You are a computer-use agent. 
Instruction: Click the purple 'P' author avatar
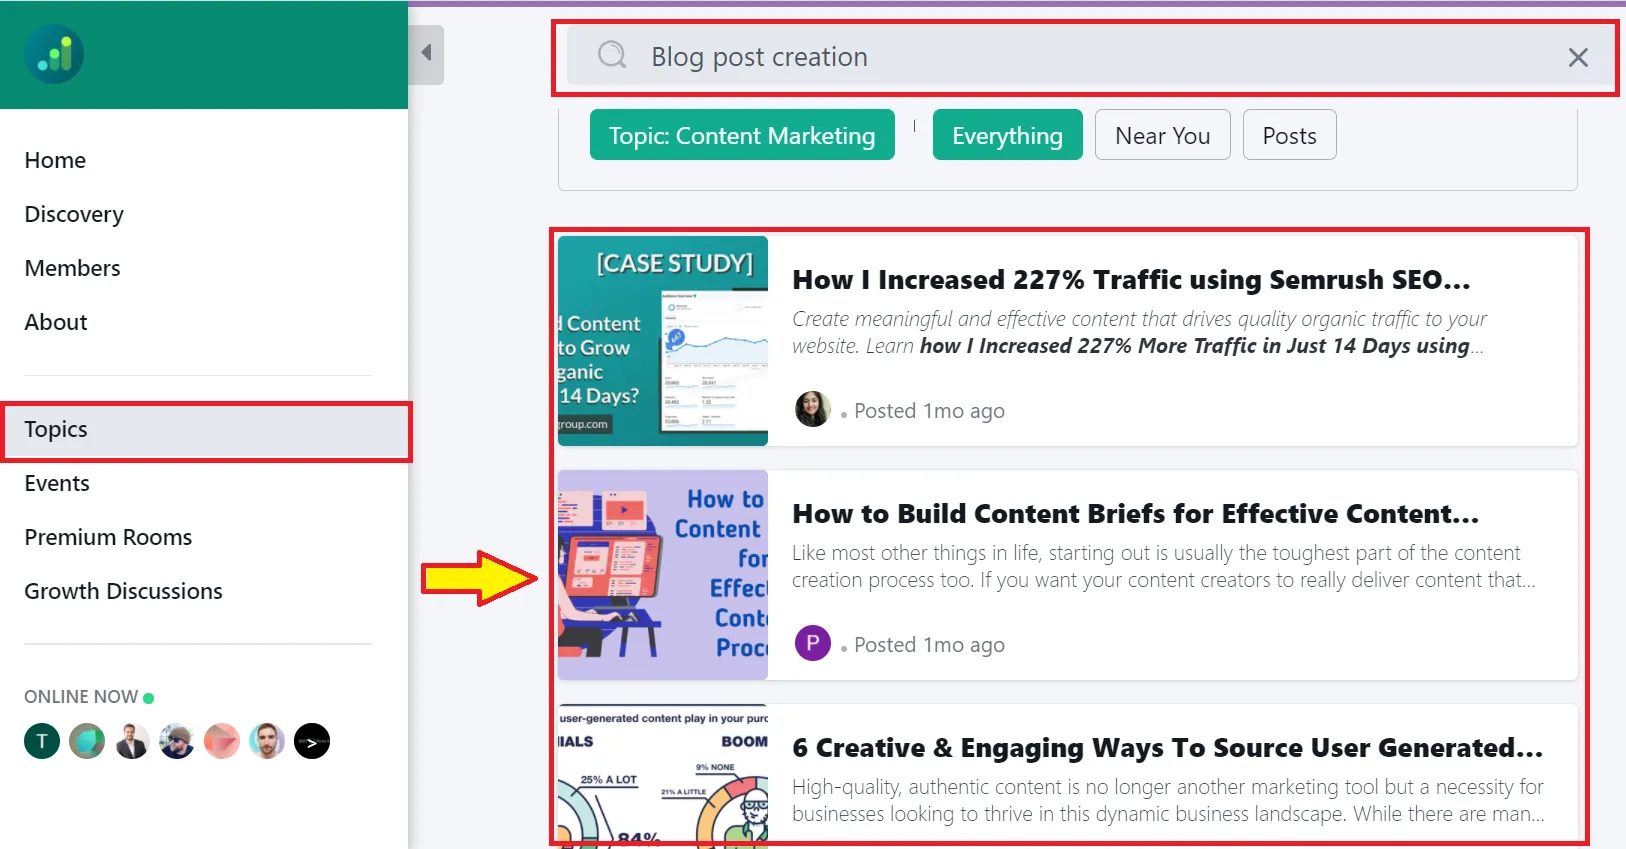tap(812, 643)
